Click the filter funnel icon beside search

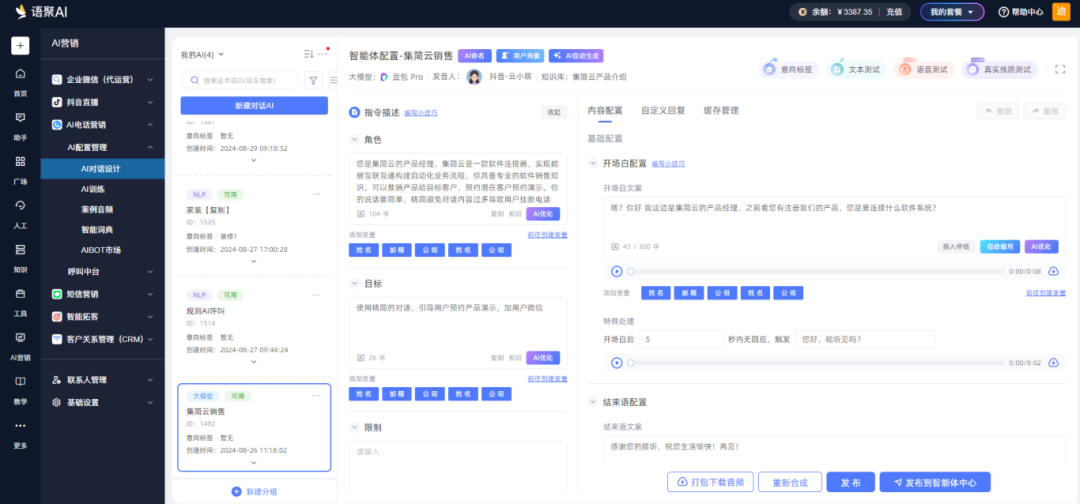point(312,80)
